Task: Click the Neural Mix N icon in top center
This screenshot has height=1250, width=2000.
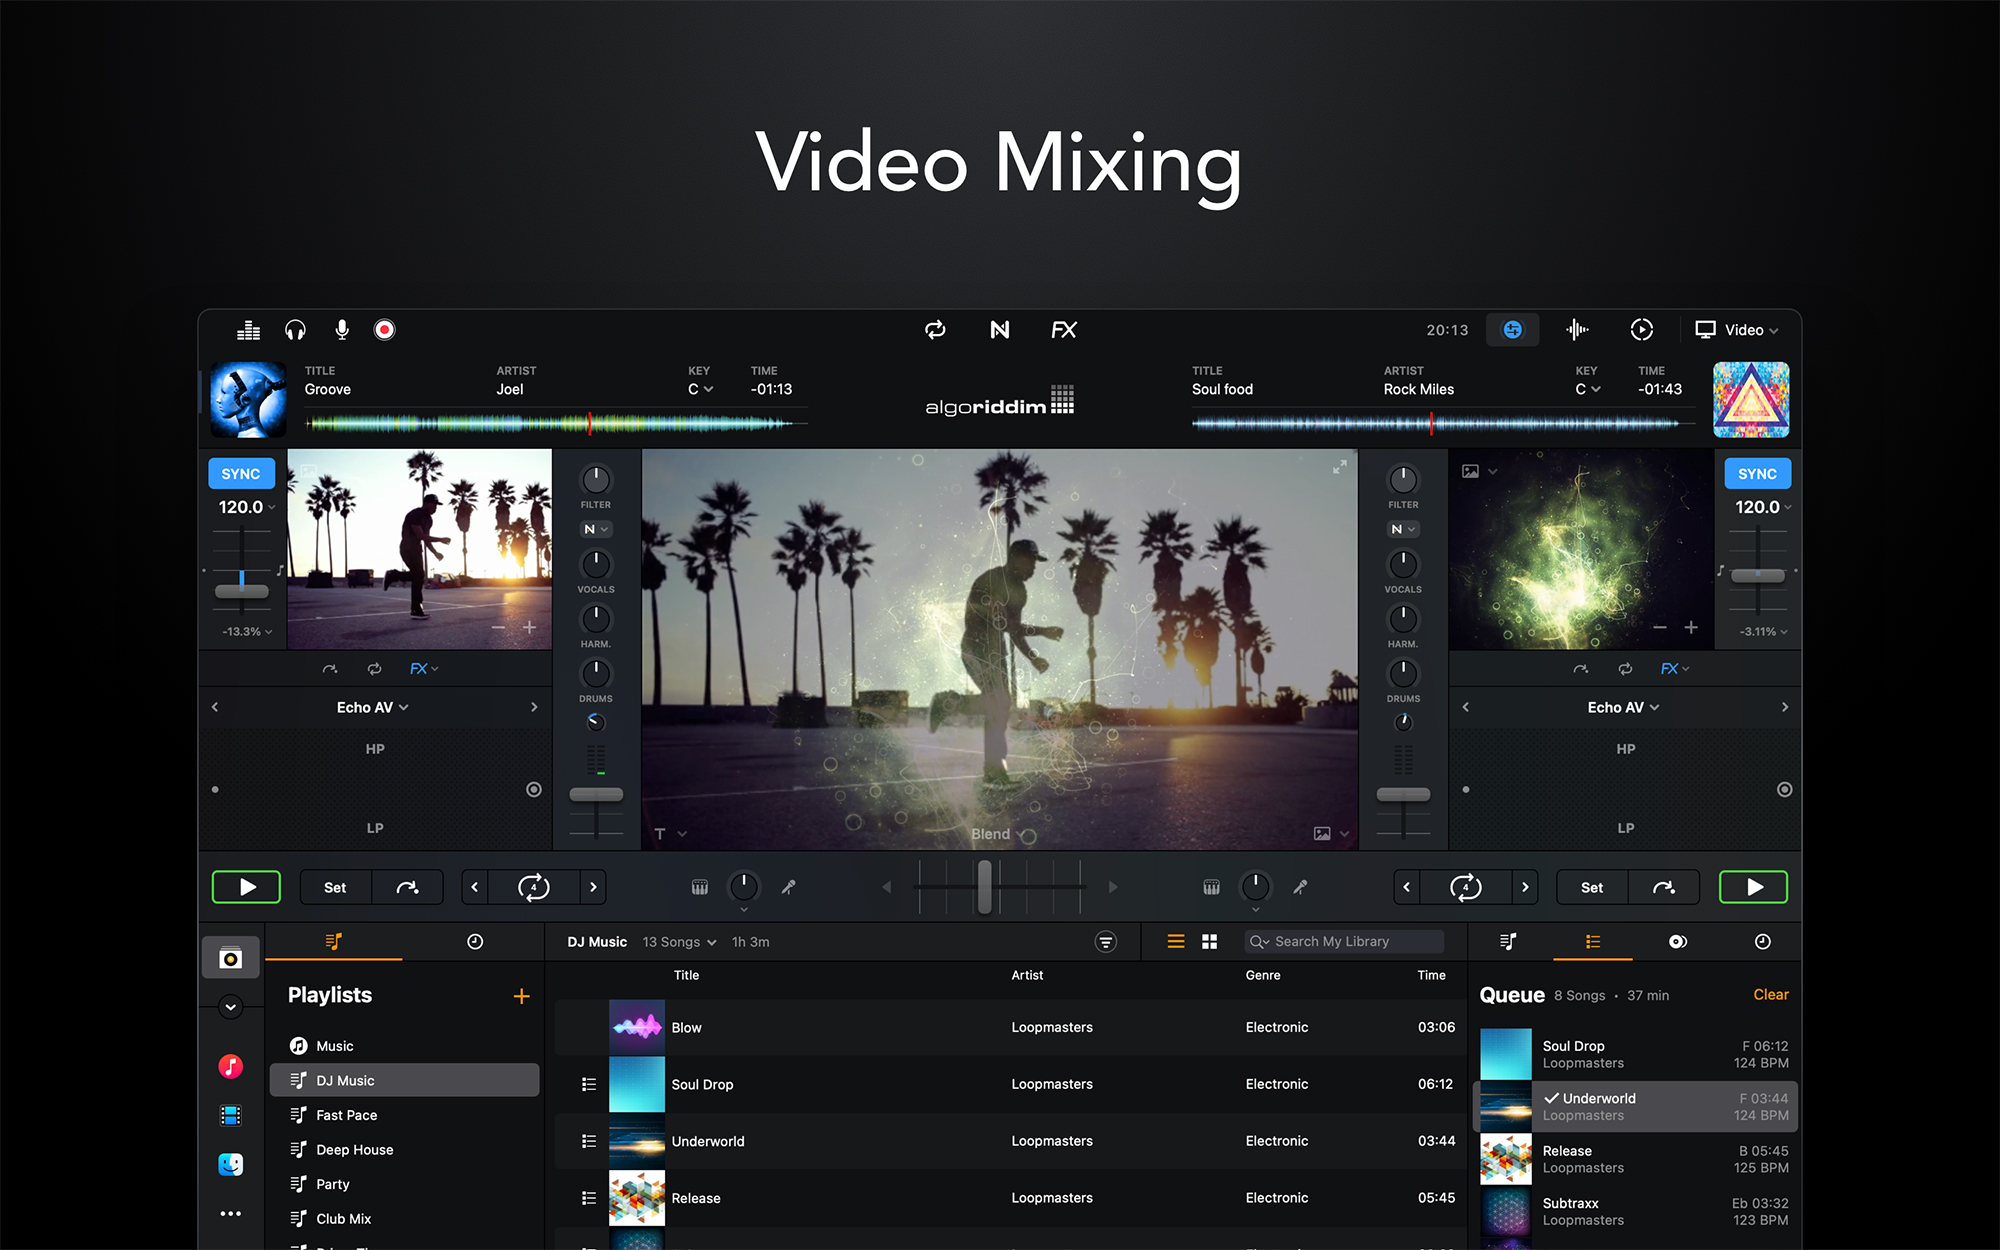Action: point(999,330)
